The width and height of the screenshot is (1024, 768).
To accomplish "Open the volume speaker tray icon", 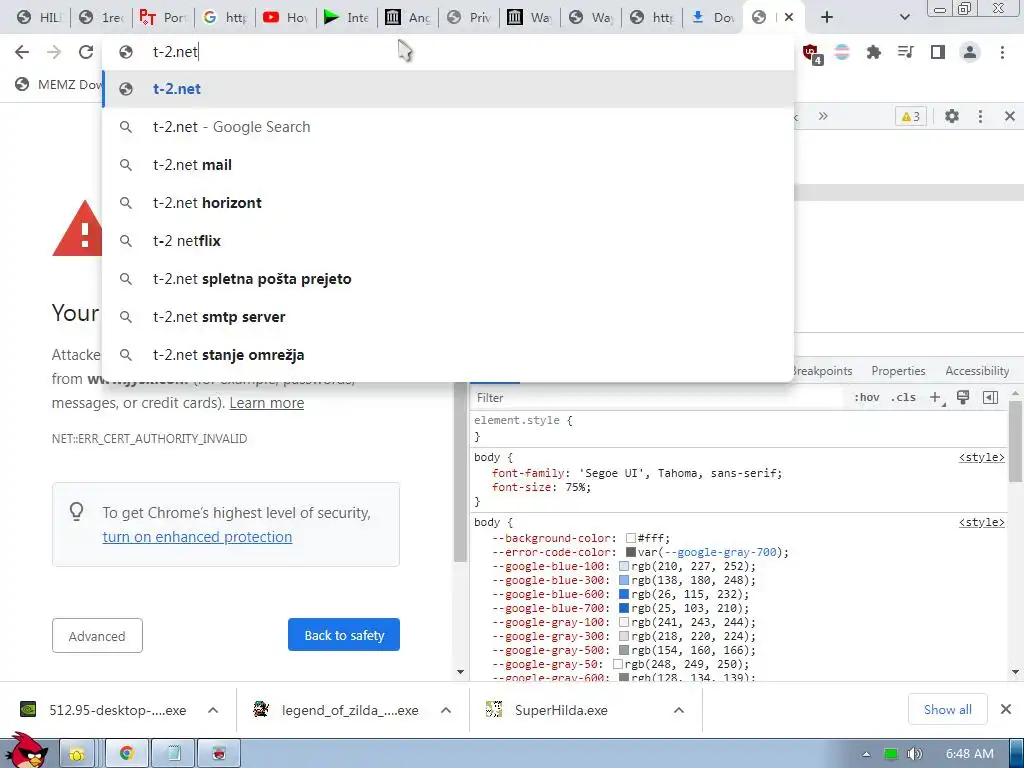I will point(914,754).
